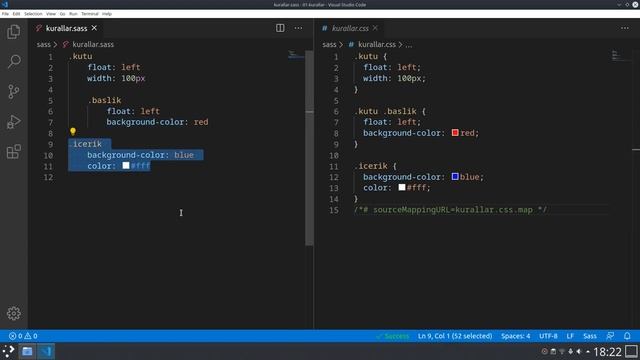Click the blue color swatch in css
Viewport: 640px width, 360px height.
click(x=455, y=176)
